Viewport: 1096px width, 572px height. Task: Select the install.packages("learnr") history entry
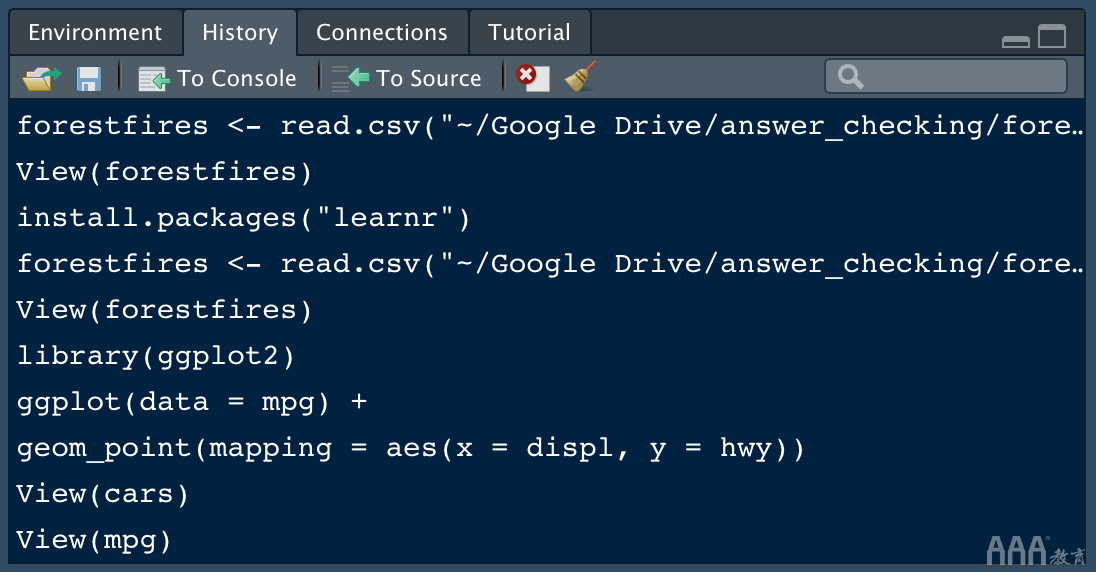pos(243,218)
